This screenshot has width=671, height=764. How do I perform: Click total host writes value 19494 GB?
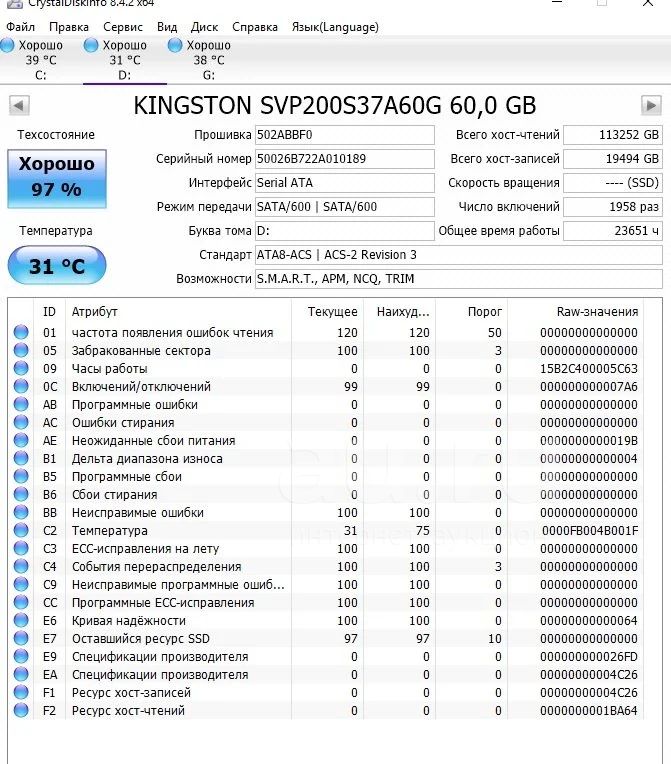click(613, 159)
